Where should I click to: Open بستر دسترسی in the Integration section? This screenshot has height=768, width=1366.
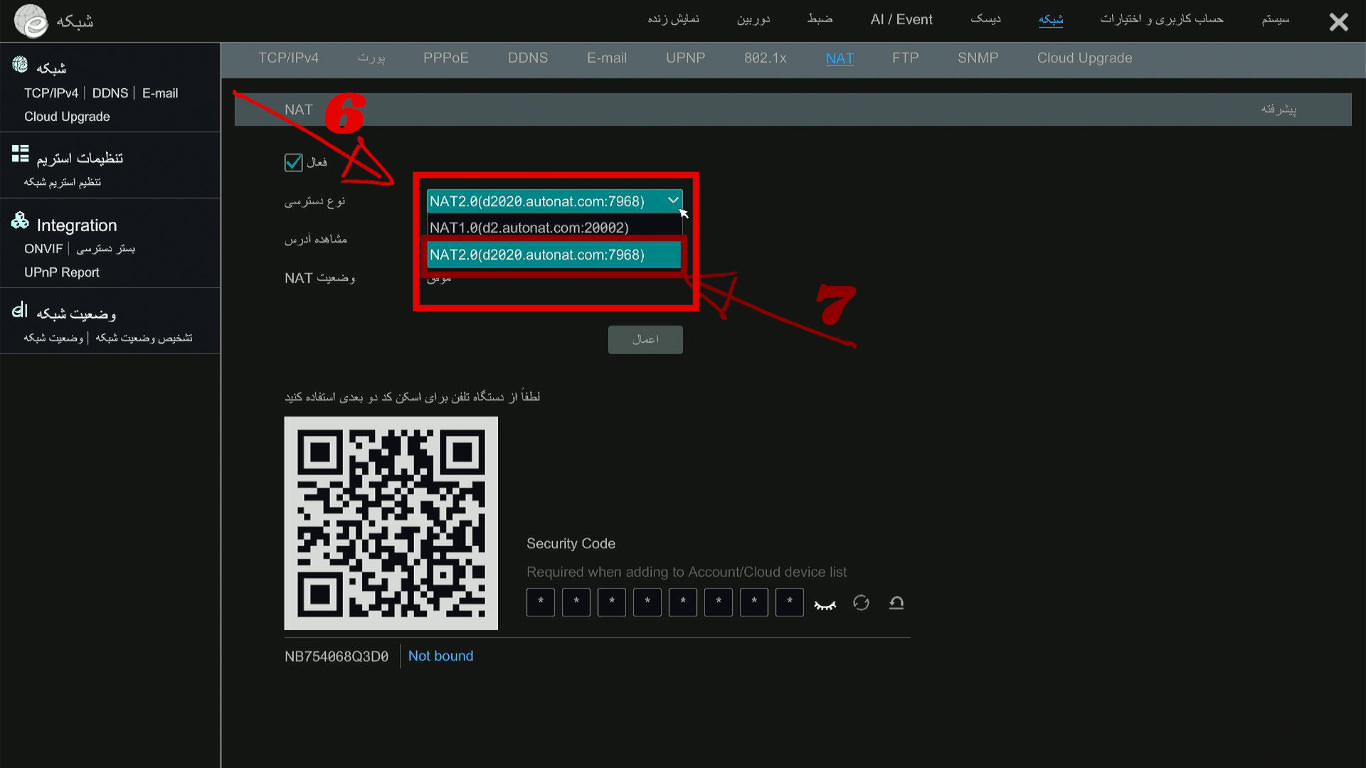click(x=106, y=248)
